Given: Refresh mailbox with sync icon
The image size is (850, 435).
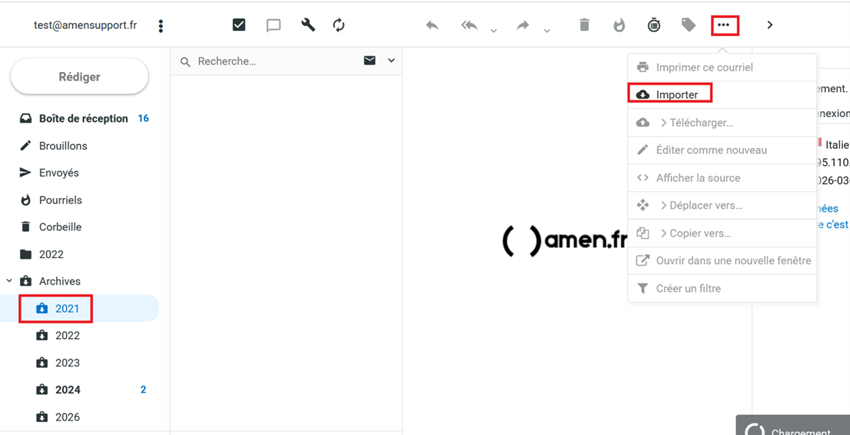Looking at the screenshot, I should pyautogui.click(x=339, y=25).
